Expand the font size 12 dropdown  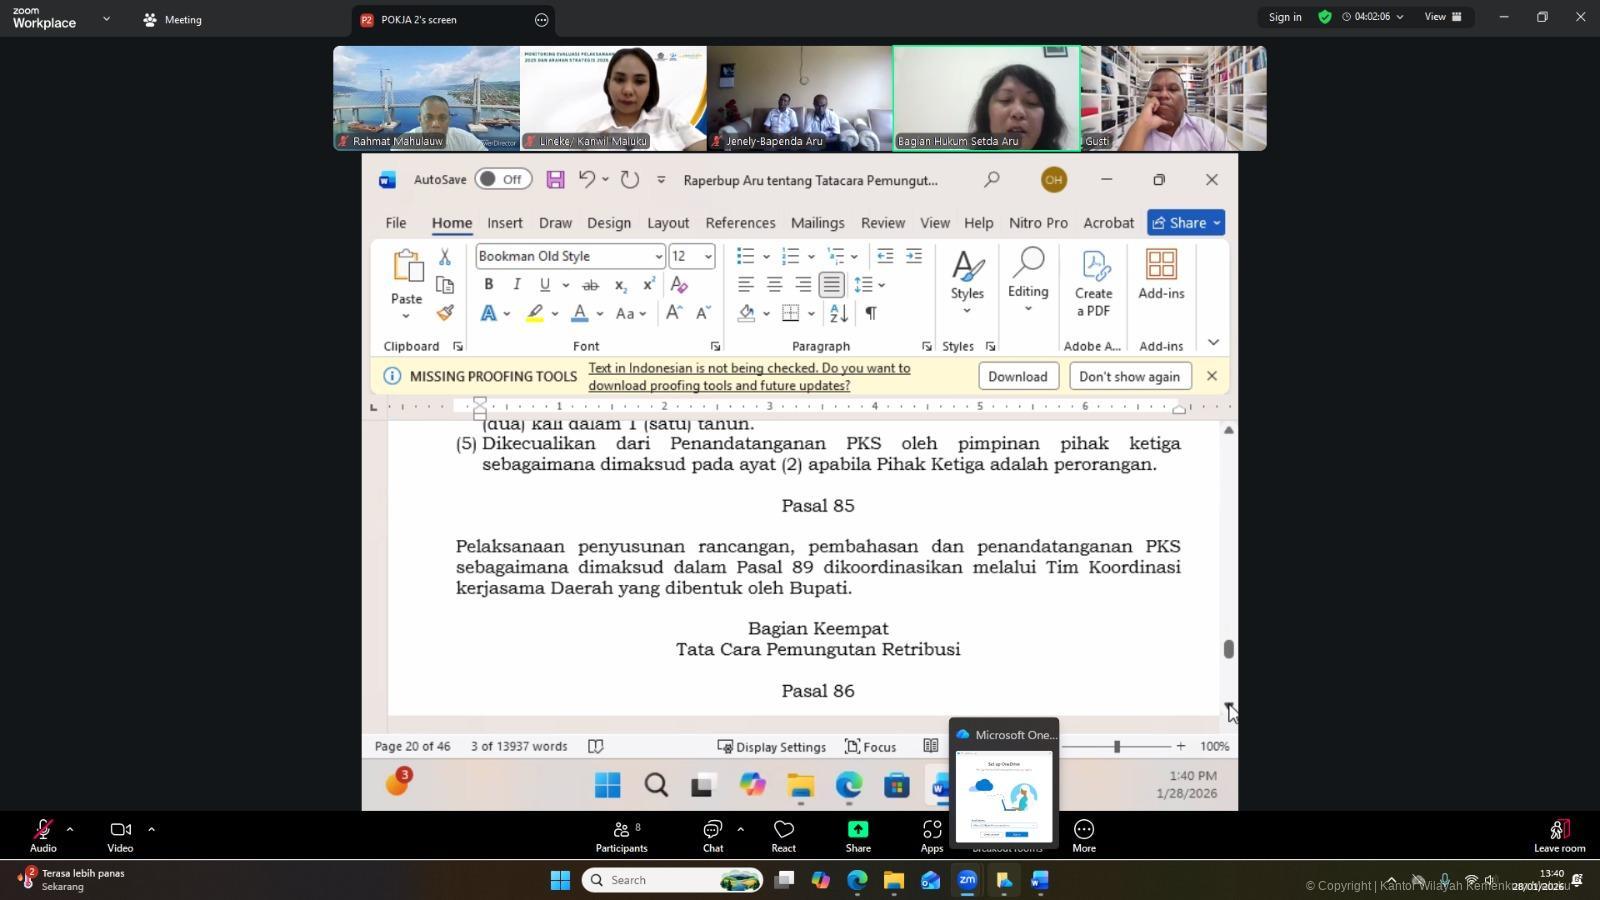pyautogui.click(x=708, y=257)
